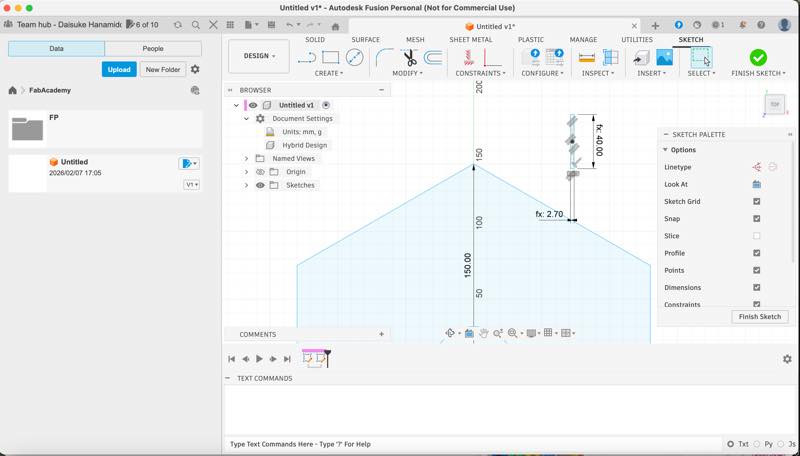Collapse the Document Settings node
Image resolution: width=800 pixels, height=456 pixels.
click(x=246, y=118)
